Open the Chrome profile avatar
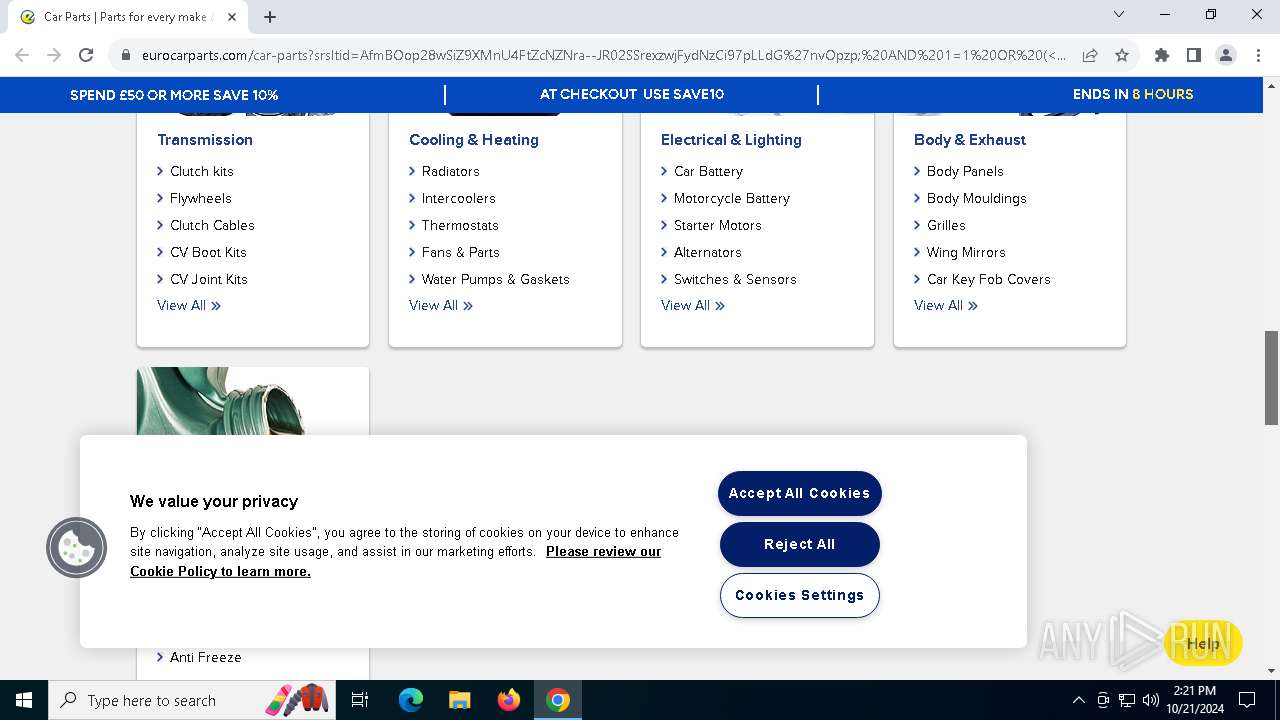This screenshot has height=720, width=1280. pos(1226,55)
